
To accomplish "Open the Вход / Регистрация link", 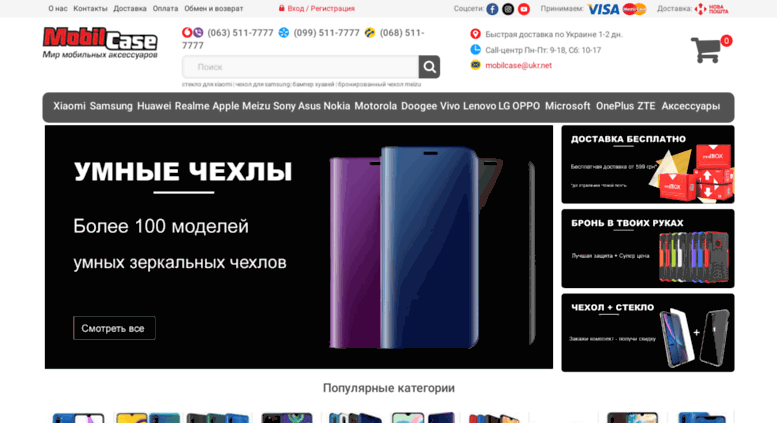I will 317,8.
